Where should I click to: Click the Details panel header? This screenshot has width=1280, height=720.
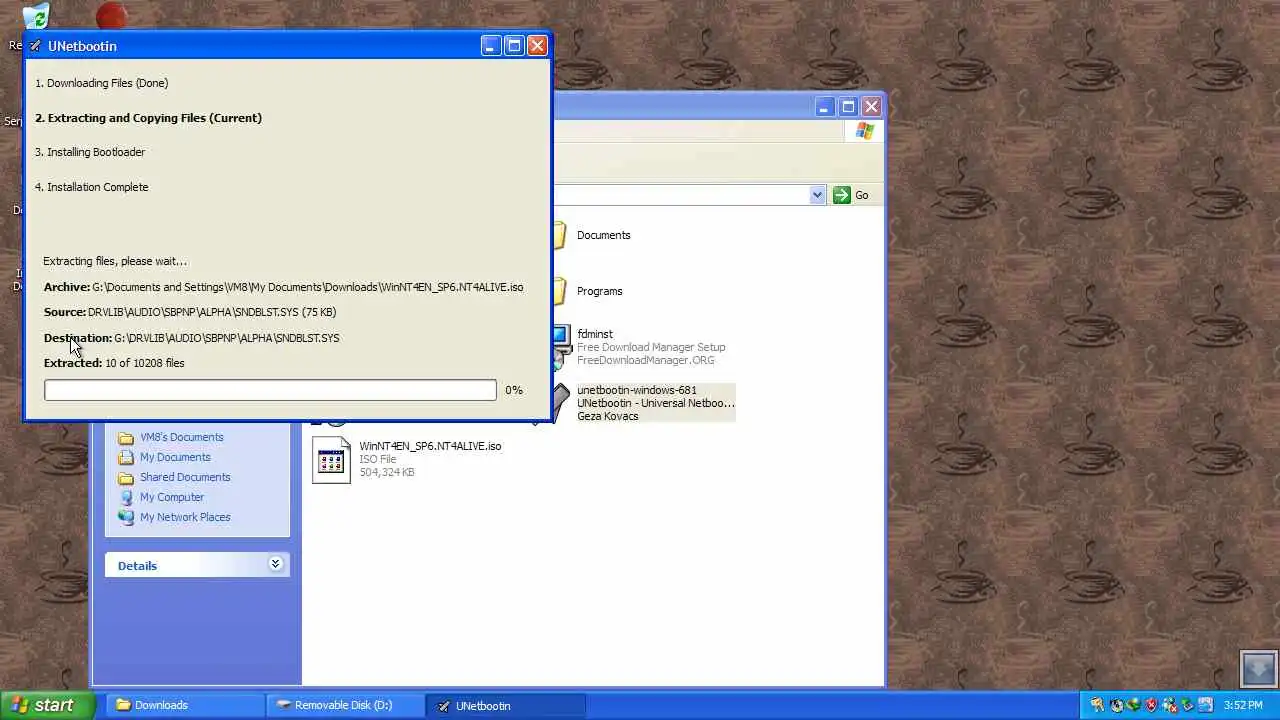click(x=197, y=565)
